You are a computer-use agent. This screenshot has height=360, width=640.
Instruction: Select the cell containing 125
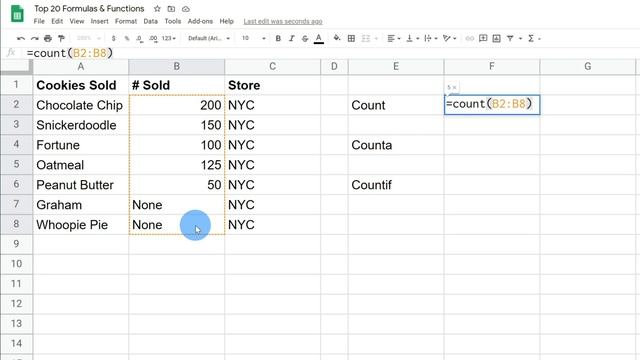(177, 165)
